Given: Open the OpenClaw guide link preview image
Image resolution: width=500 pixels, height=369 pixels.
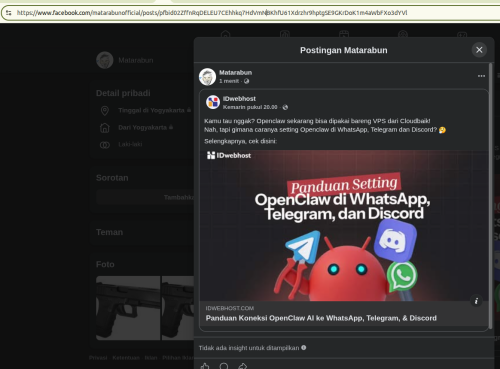Looking at the screenshot, I should coord(344,226).
